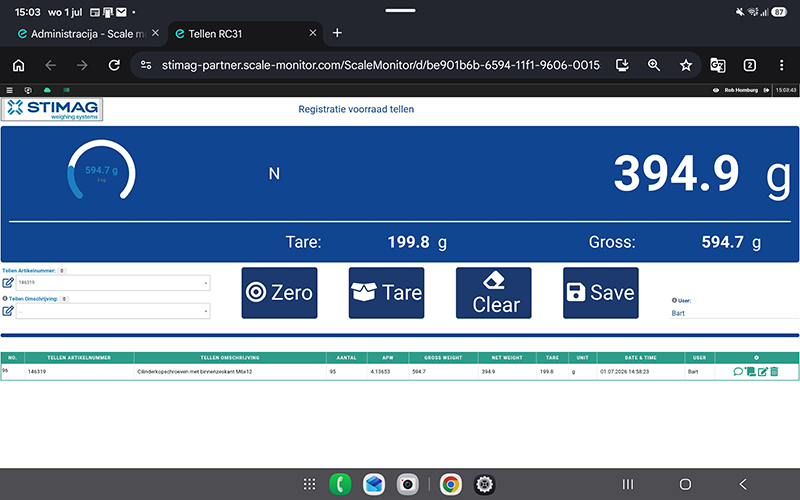Click the dashboard monitor icon in the app bar

[x=28, y=90]
